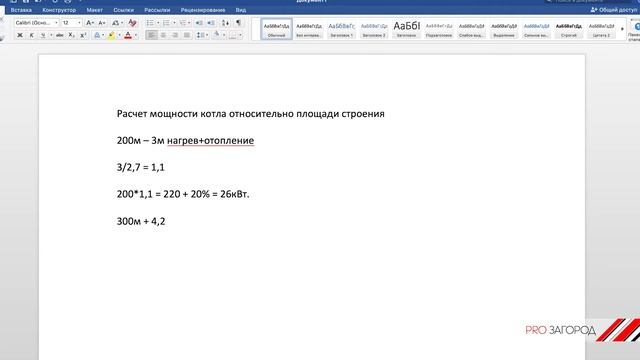640x360 pixels.
Task: Click Общий доступ button
Action: (x=614, y=10)
